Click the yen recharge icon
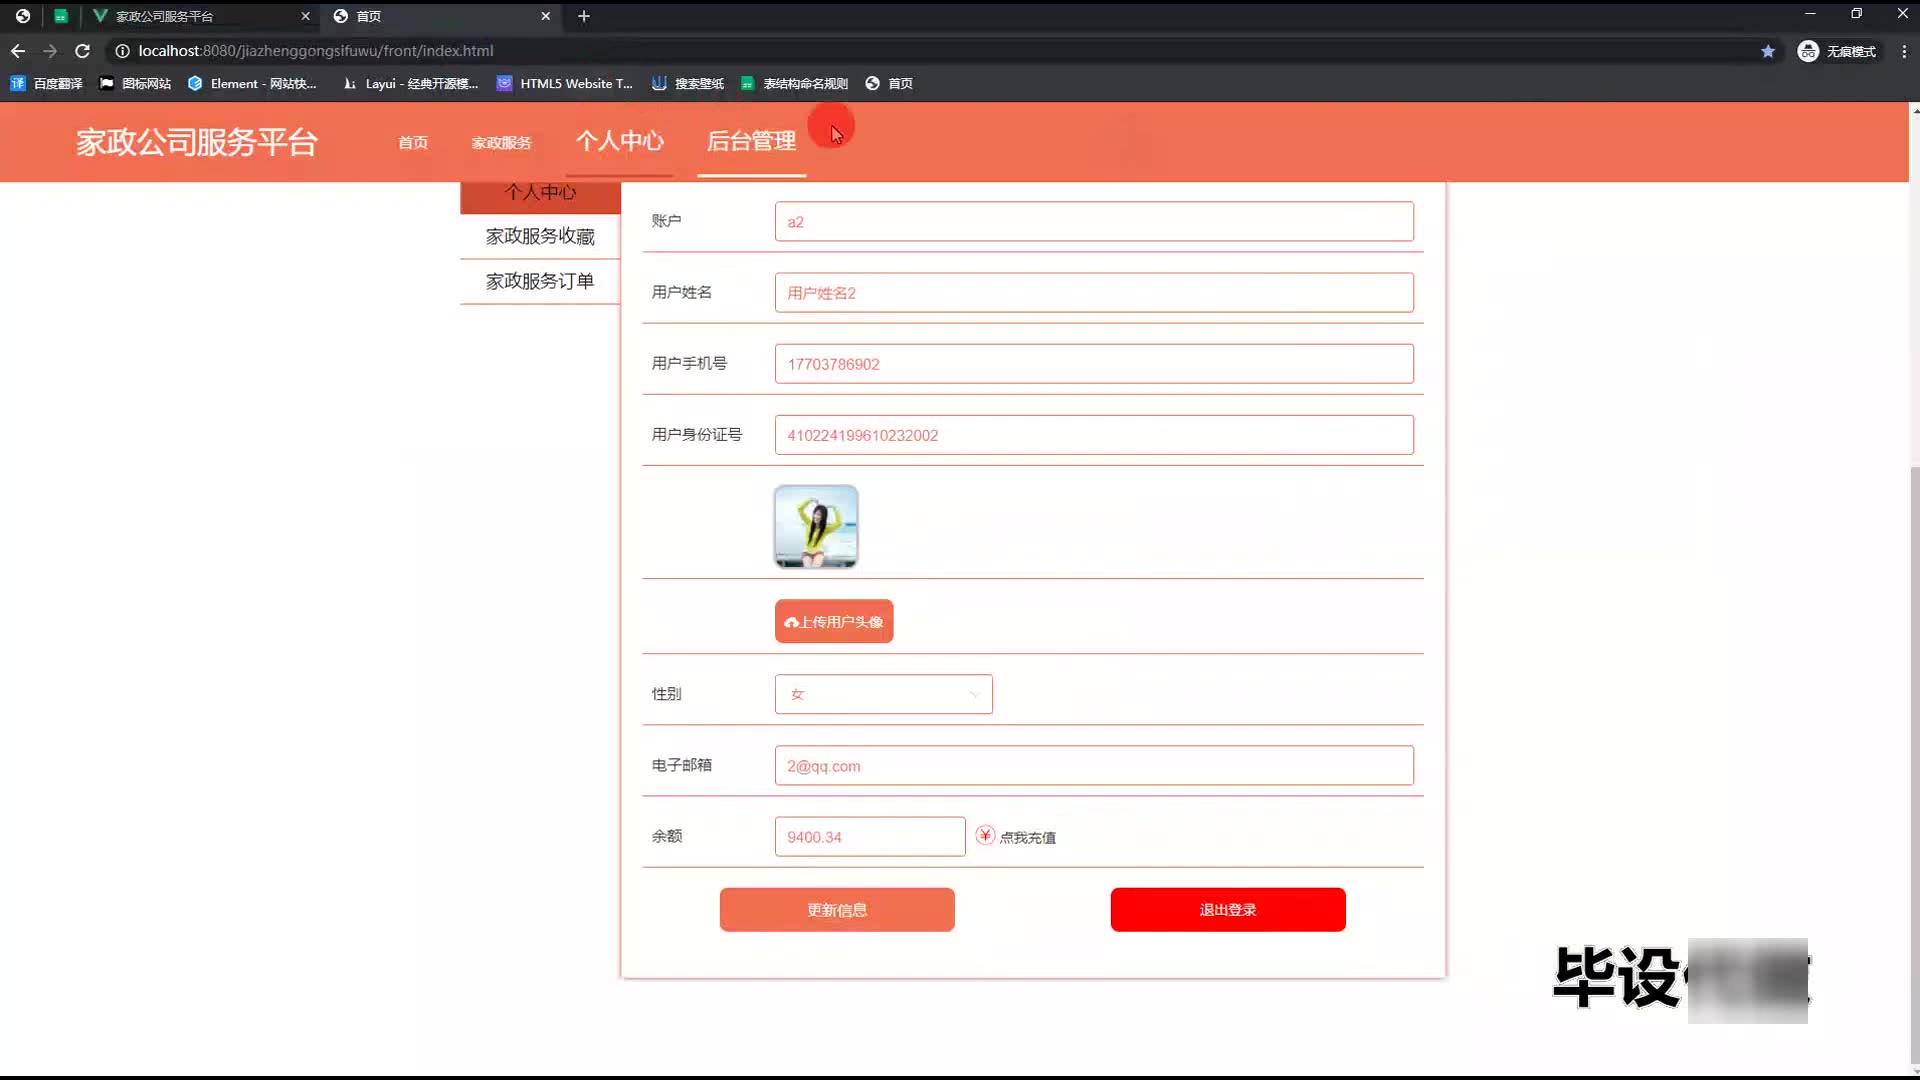 985,835
